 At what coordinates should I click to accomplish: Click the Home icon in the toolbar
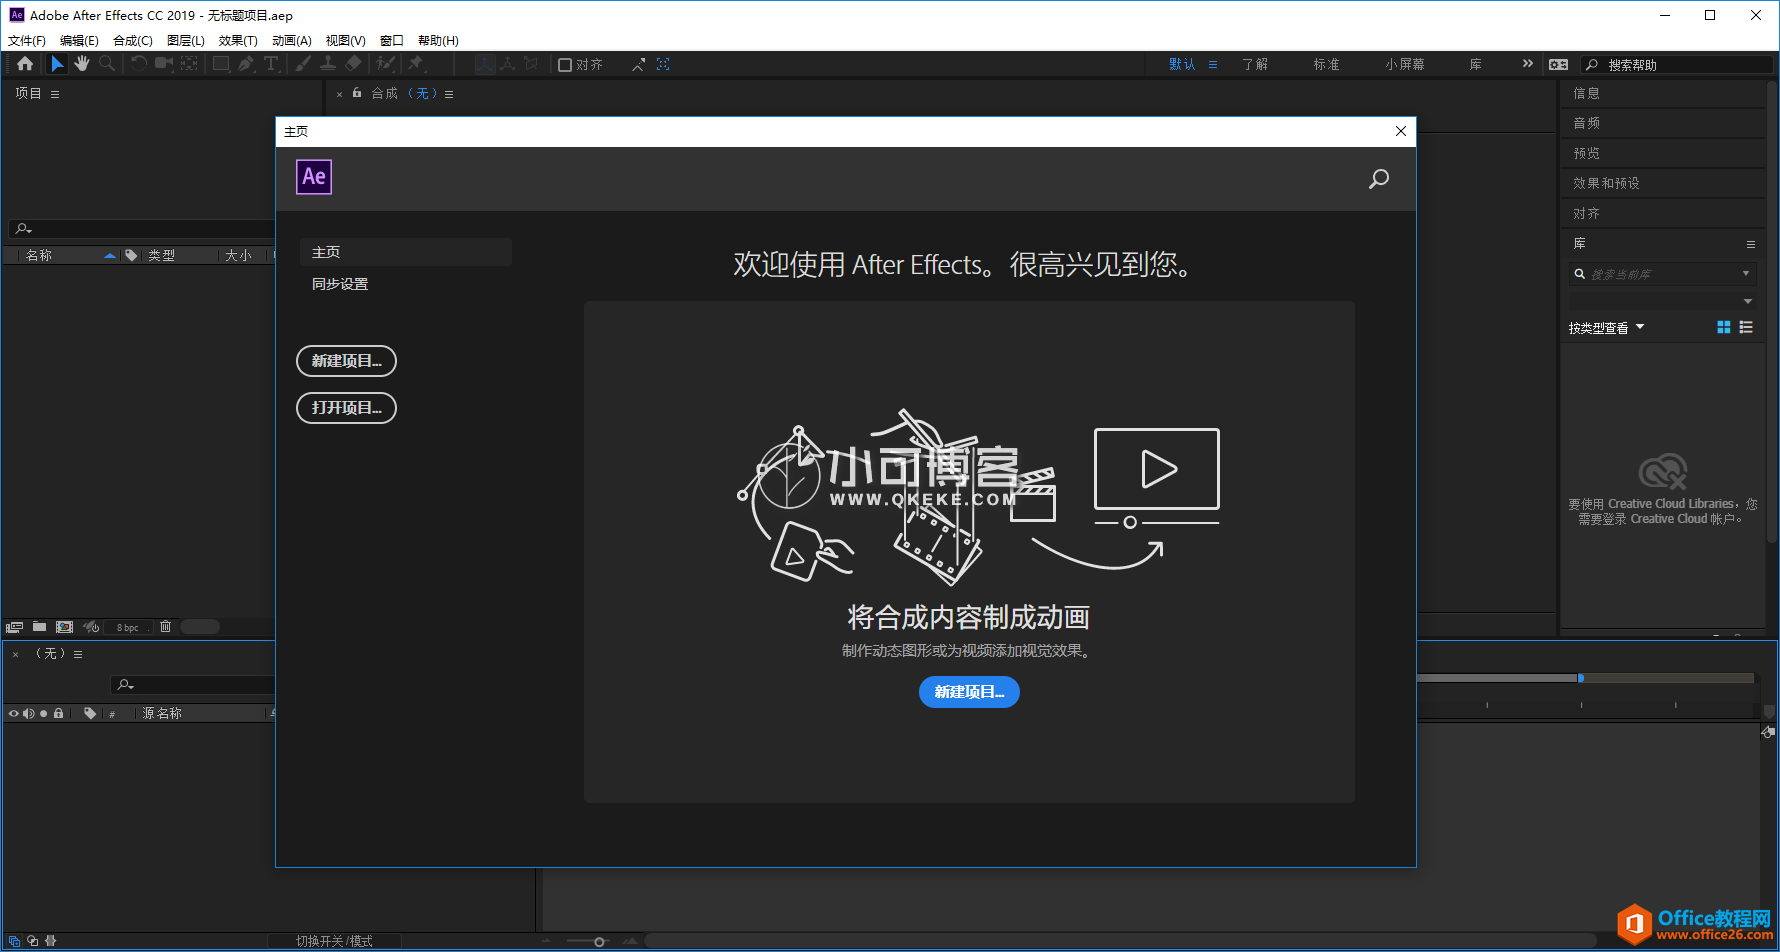pos(25,64)
